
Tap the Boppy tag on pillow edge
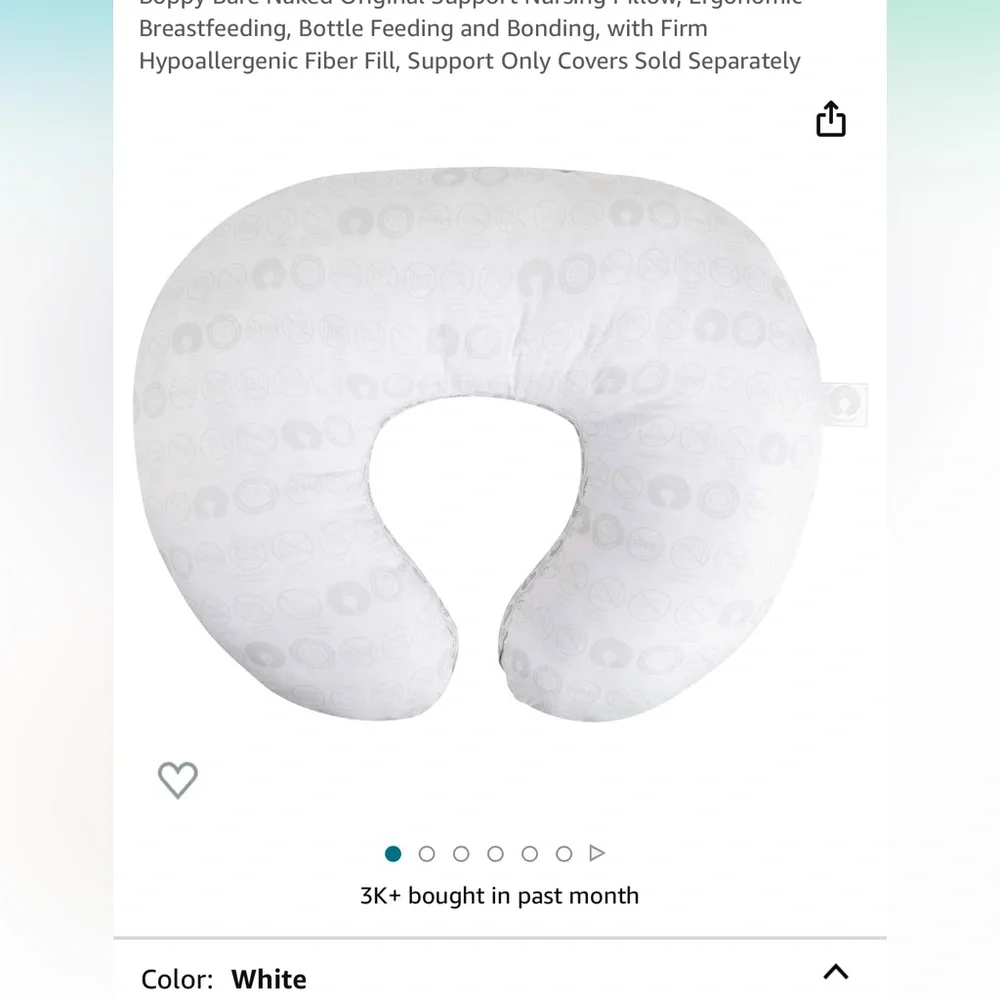coord(846,404)
